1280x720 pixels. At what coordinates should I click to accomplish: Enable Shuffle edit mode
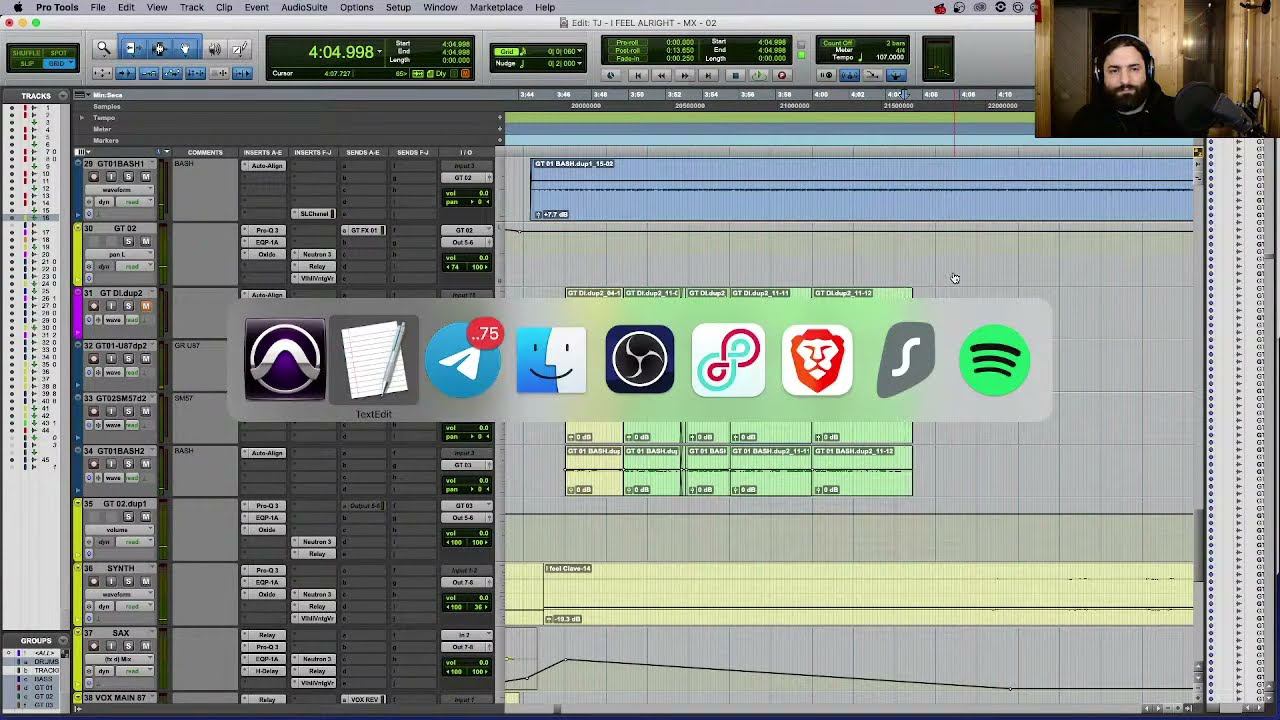click(27, 53)
